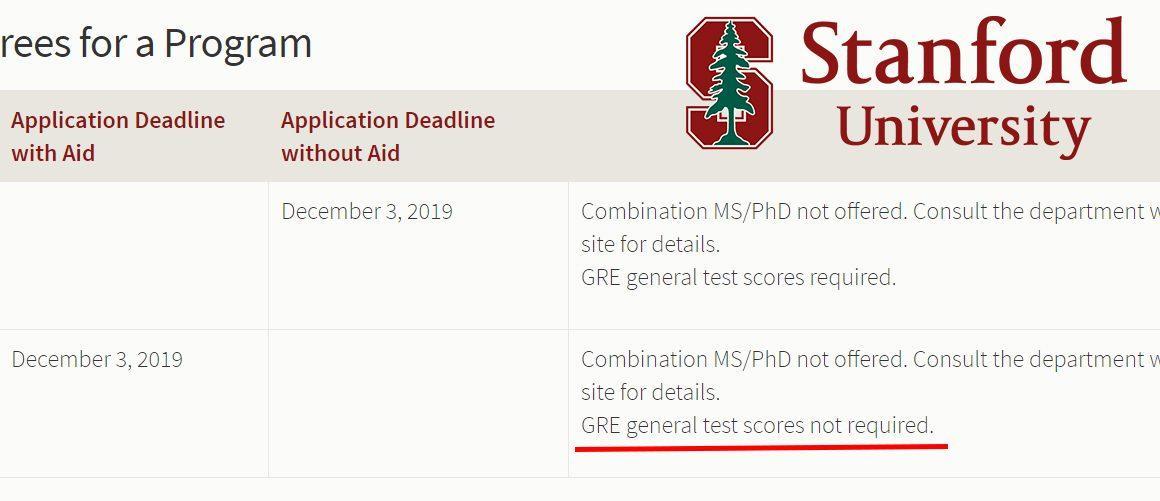Screen dimensions: 1160x501
Task: Click first row's "Combination MS/PhD not offered" text
Action: click(x=743, y=212)
